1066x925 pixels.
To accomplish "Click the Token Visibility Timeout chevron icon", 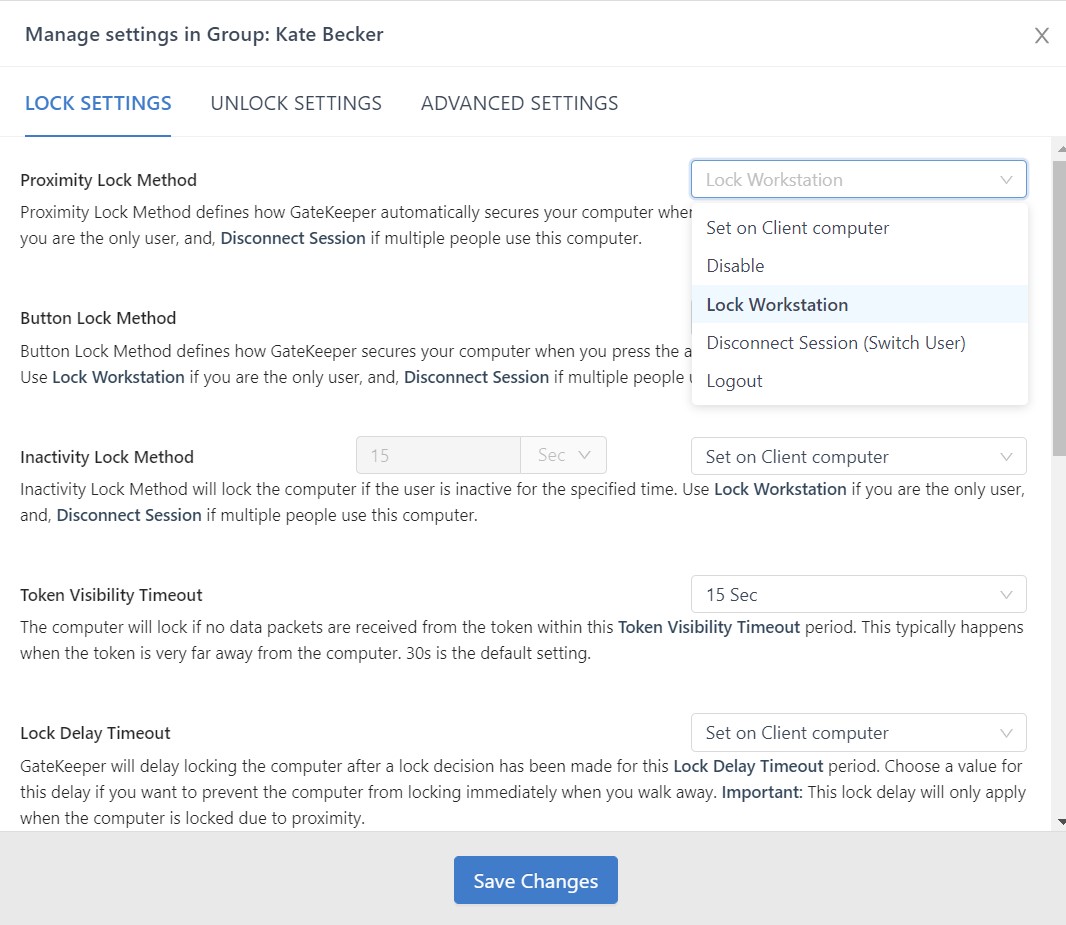I will tap(1007, 593).
